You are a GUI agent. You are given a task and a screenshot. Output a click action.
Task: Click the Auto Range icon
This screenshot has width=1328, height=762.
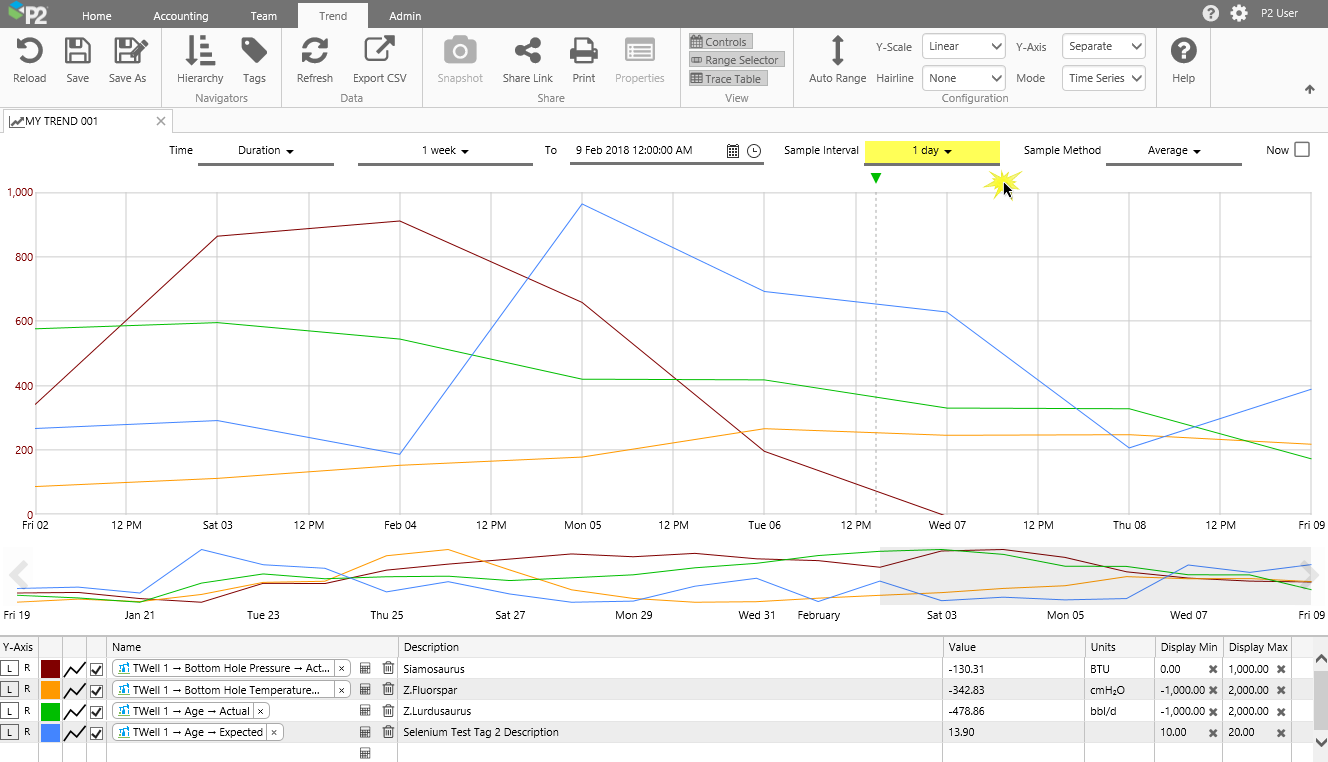point(837,51)
